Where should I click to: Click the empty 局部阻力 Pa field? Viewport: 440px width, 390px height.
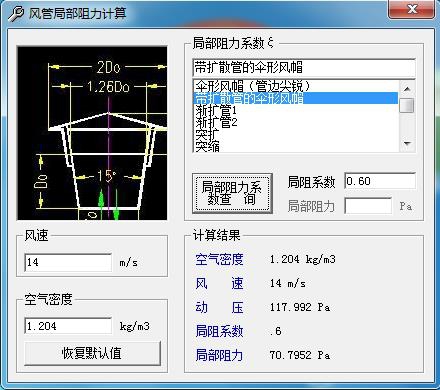(368, 206)
